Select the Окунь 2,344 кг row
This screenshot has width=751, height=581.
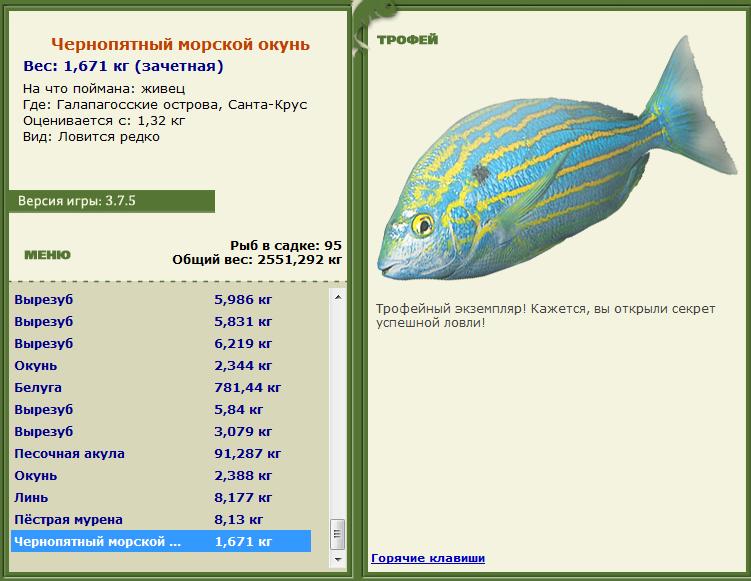(x=161, y=366)
